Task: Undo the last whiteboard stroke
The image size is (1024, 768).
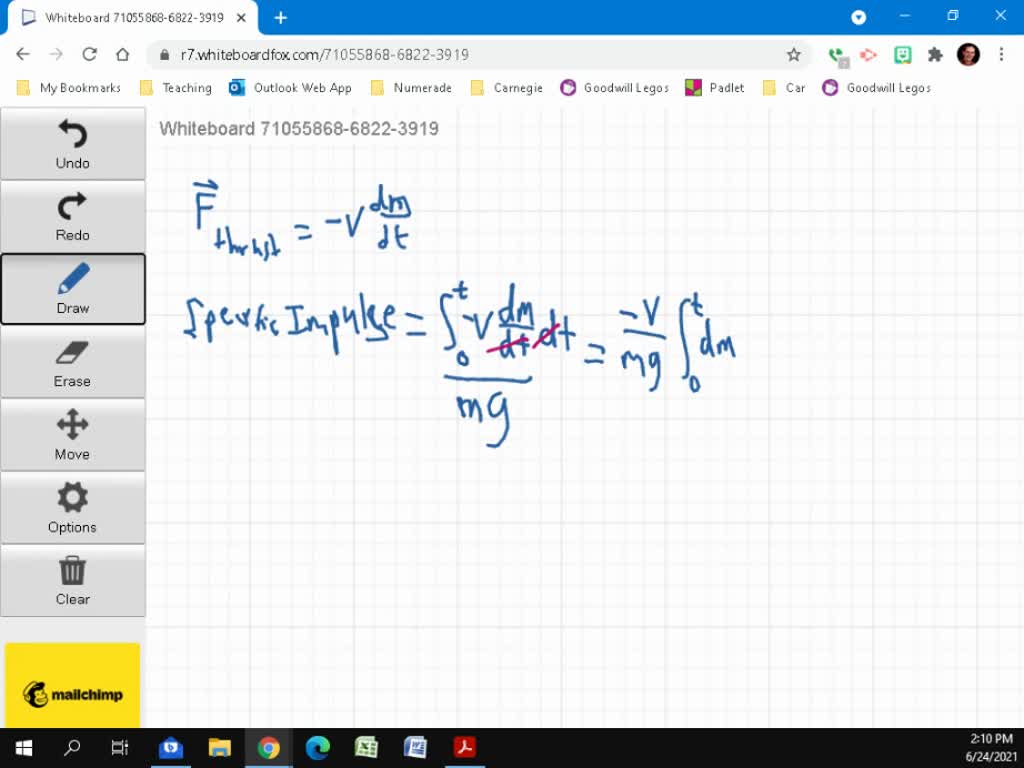Action: (x=73, y=144)
